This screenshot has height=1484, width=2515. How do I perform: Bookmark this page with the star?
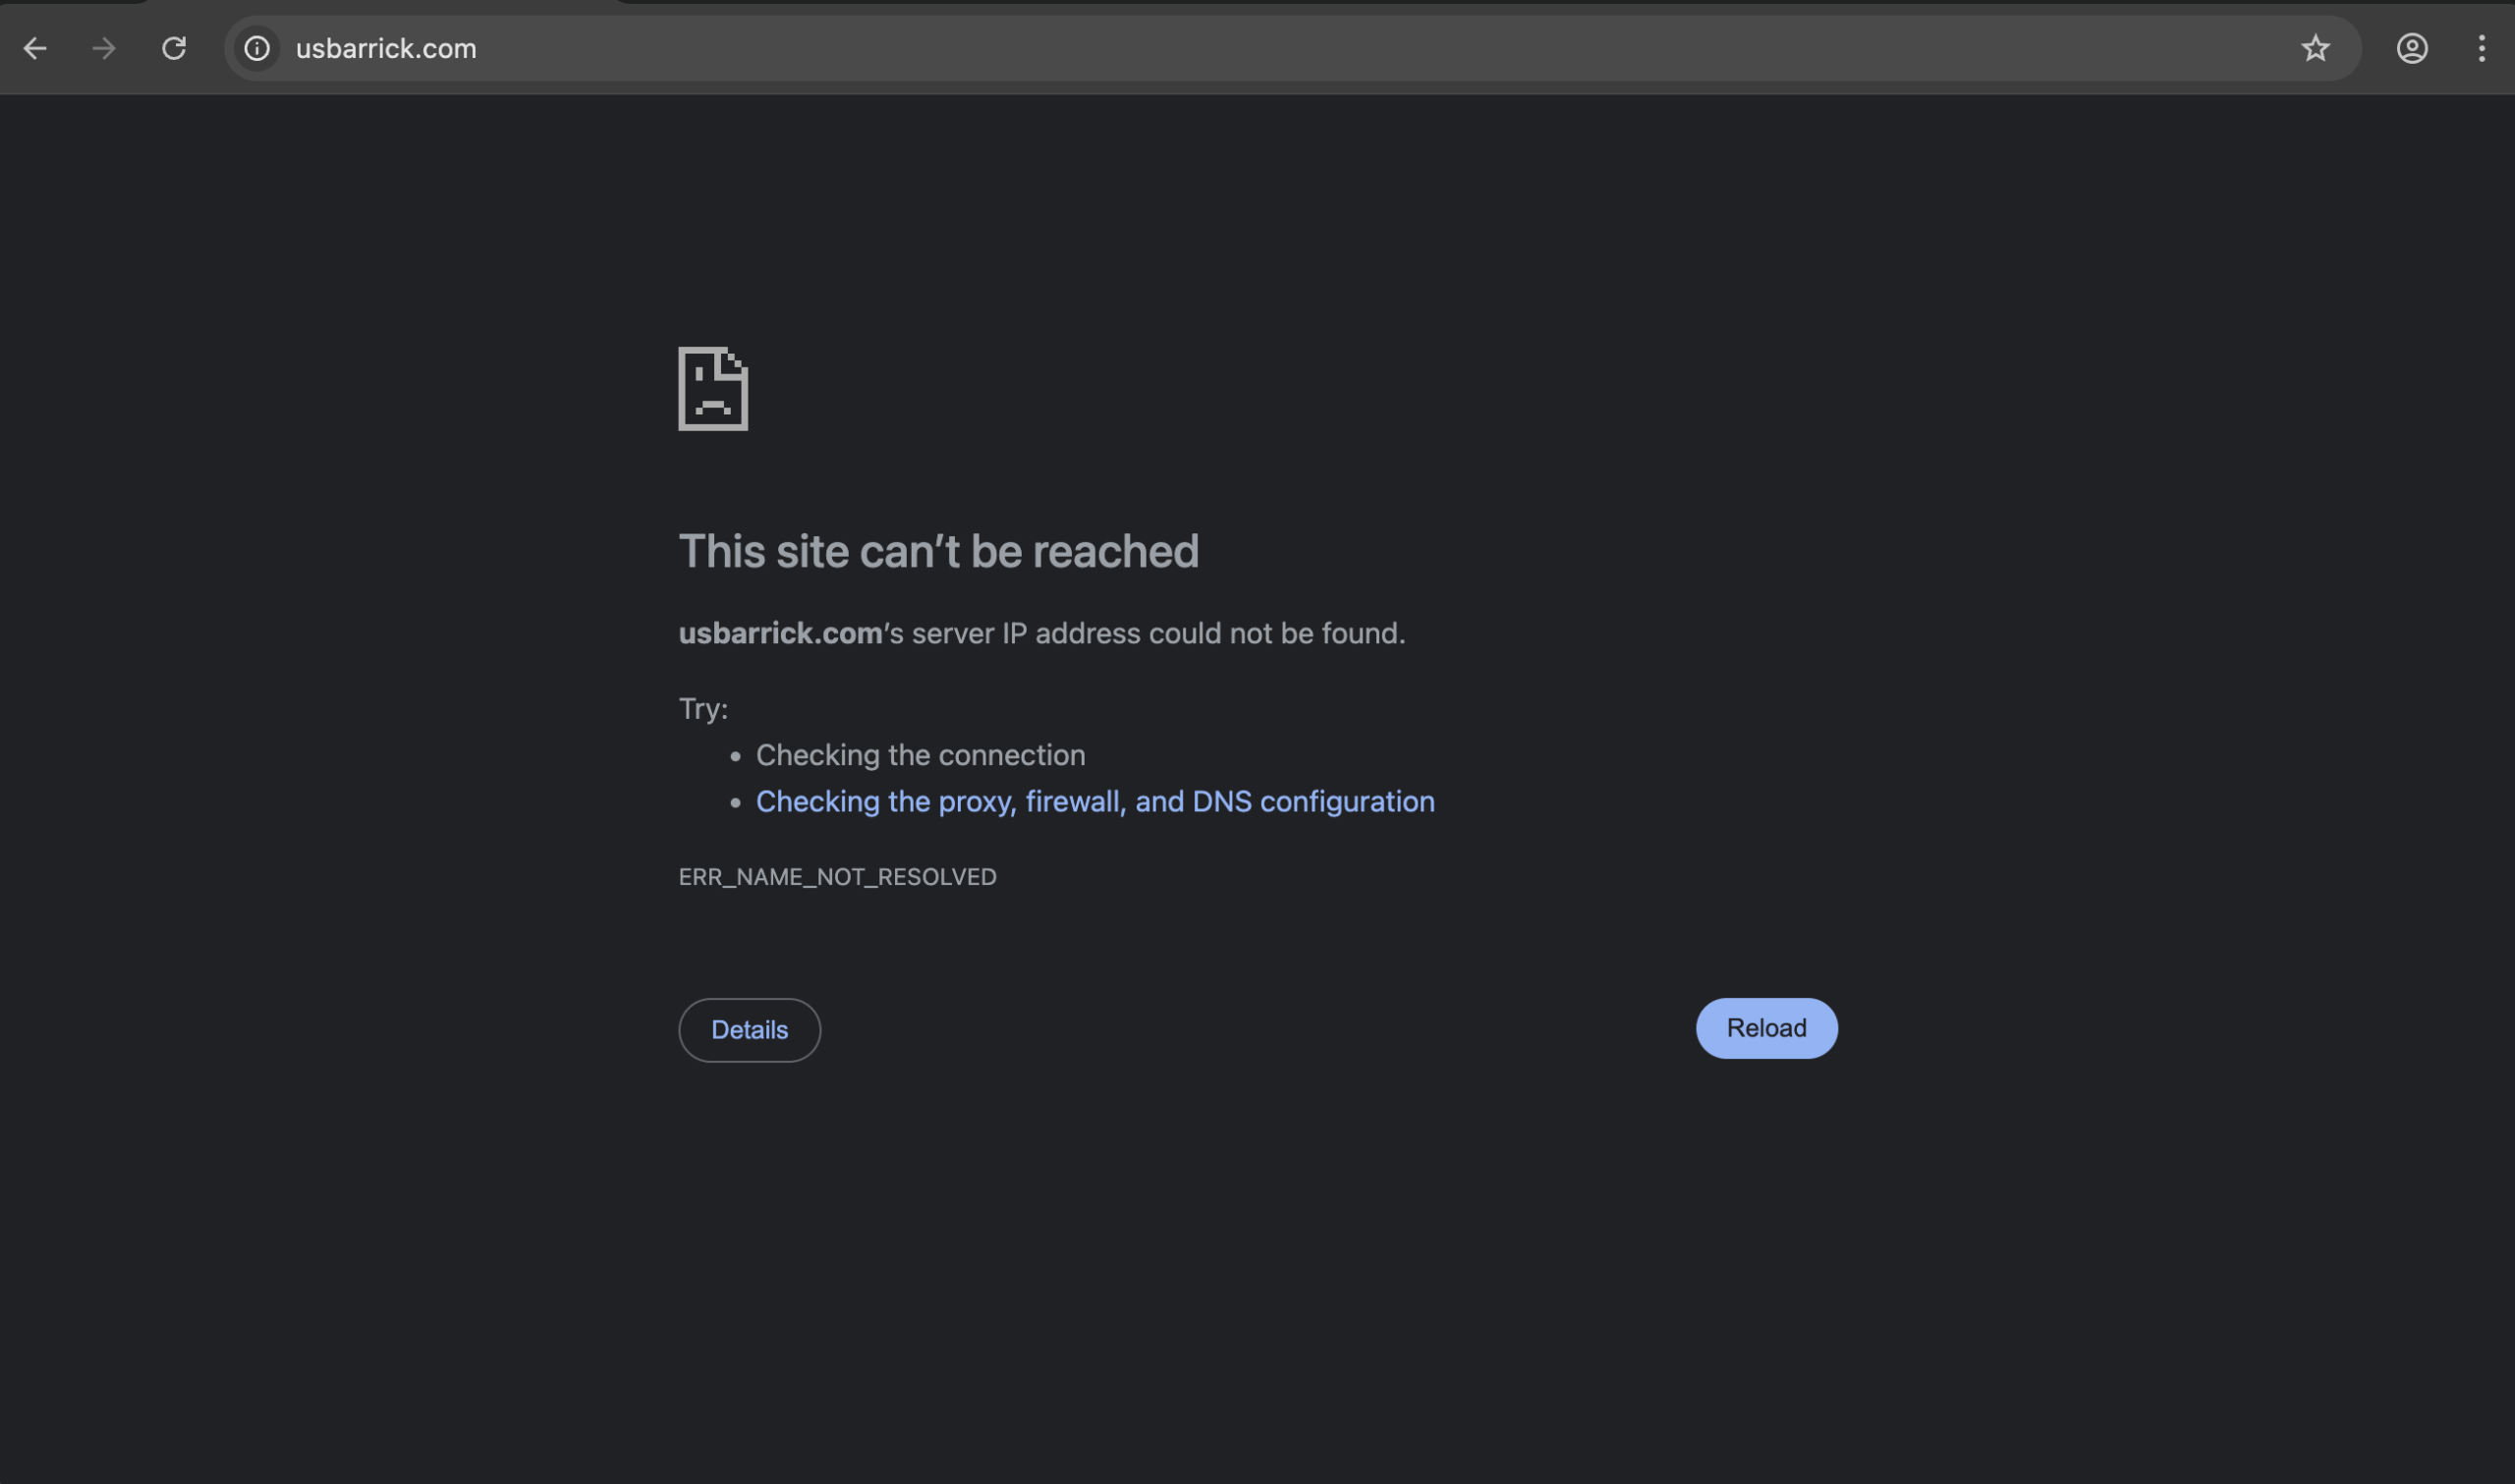[2315, 48]
